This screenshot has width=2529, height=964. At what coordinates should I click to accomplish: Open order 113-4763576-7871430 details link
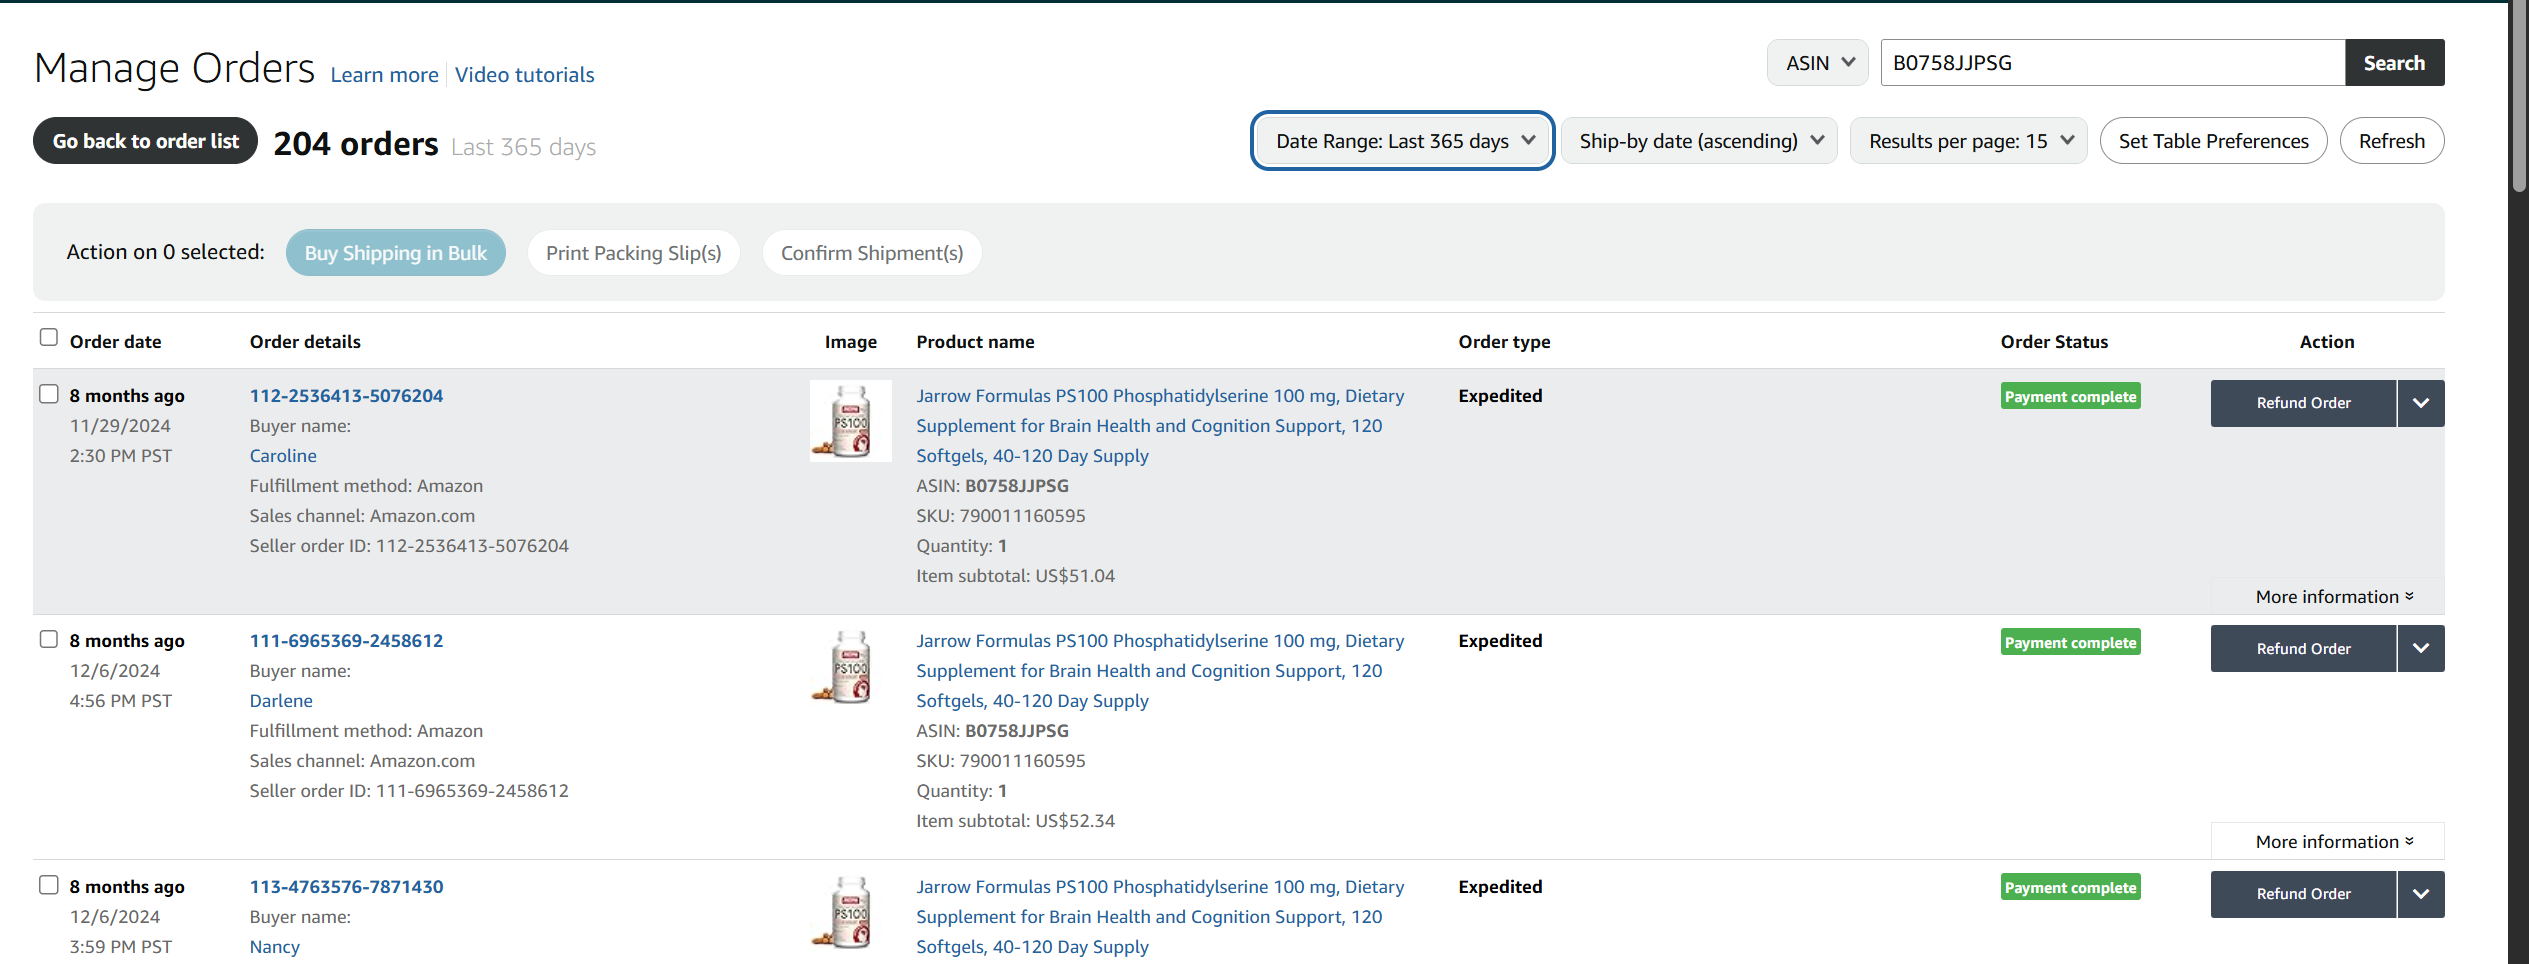(x=346, y=887)
